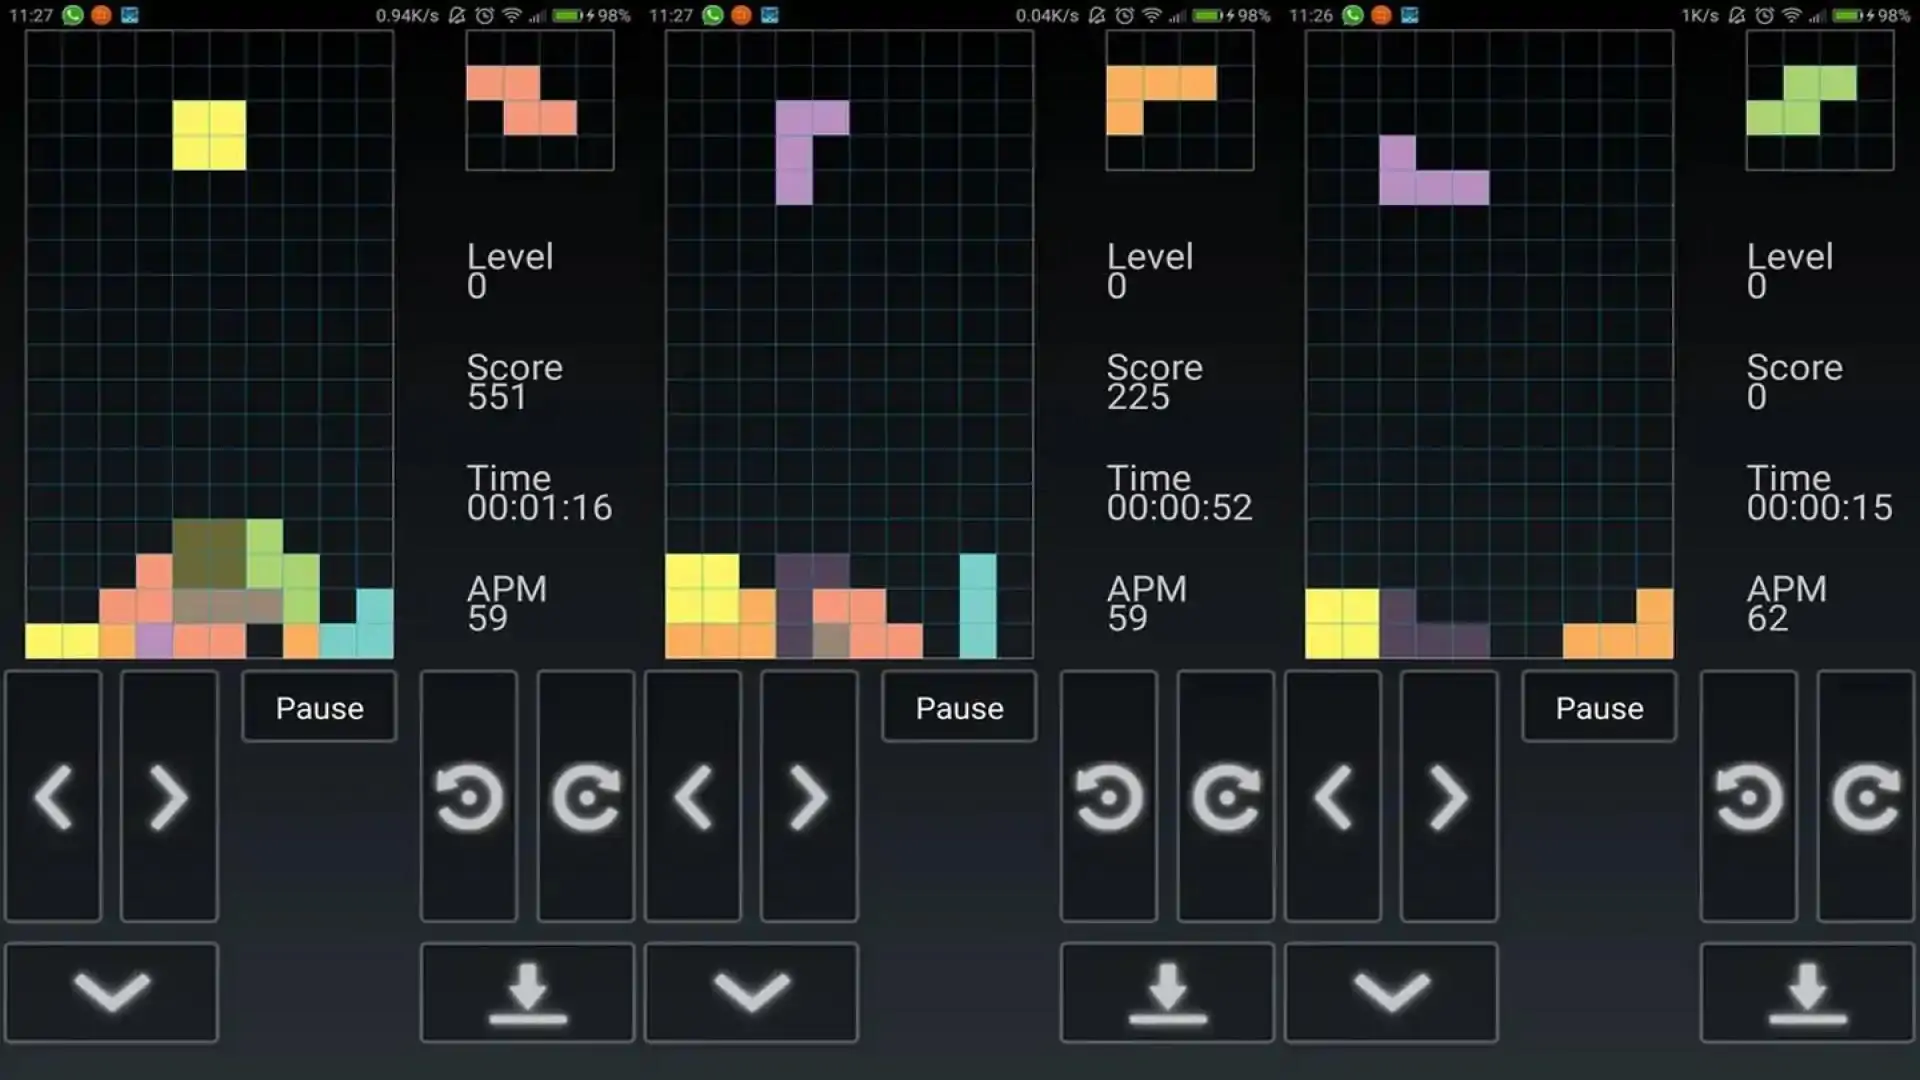Soft drop the piece in the Time 00:00:15 game
Image resolution: width=1920 pixels, height=1080 pixels.
pos(1392,992)
